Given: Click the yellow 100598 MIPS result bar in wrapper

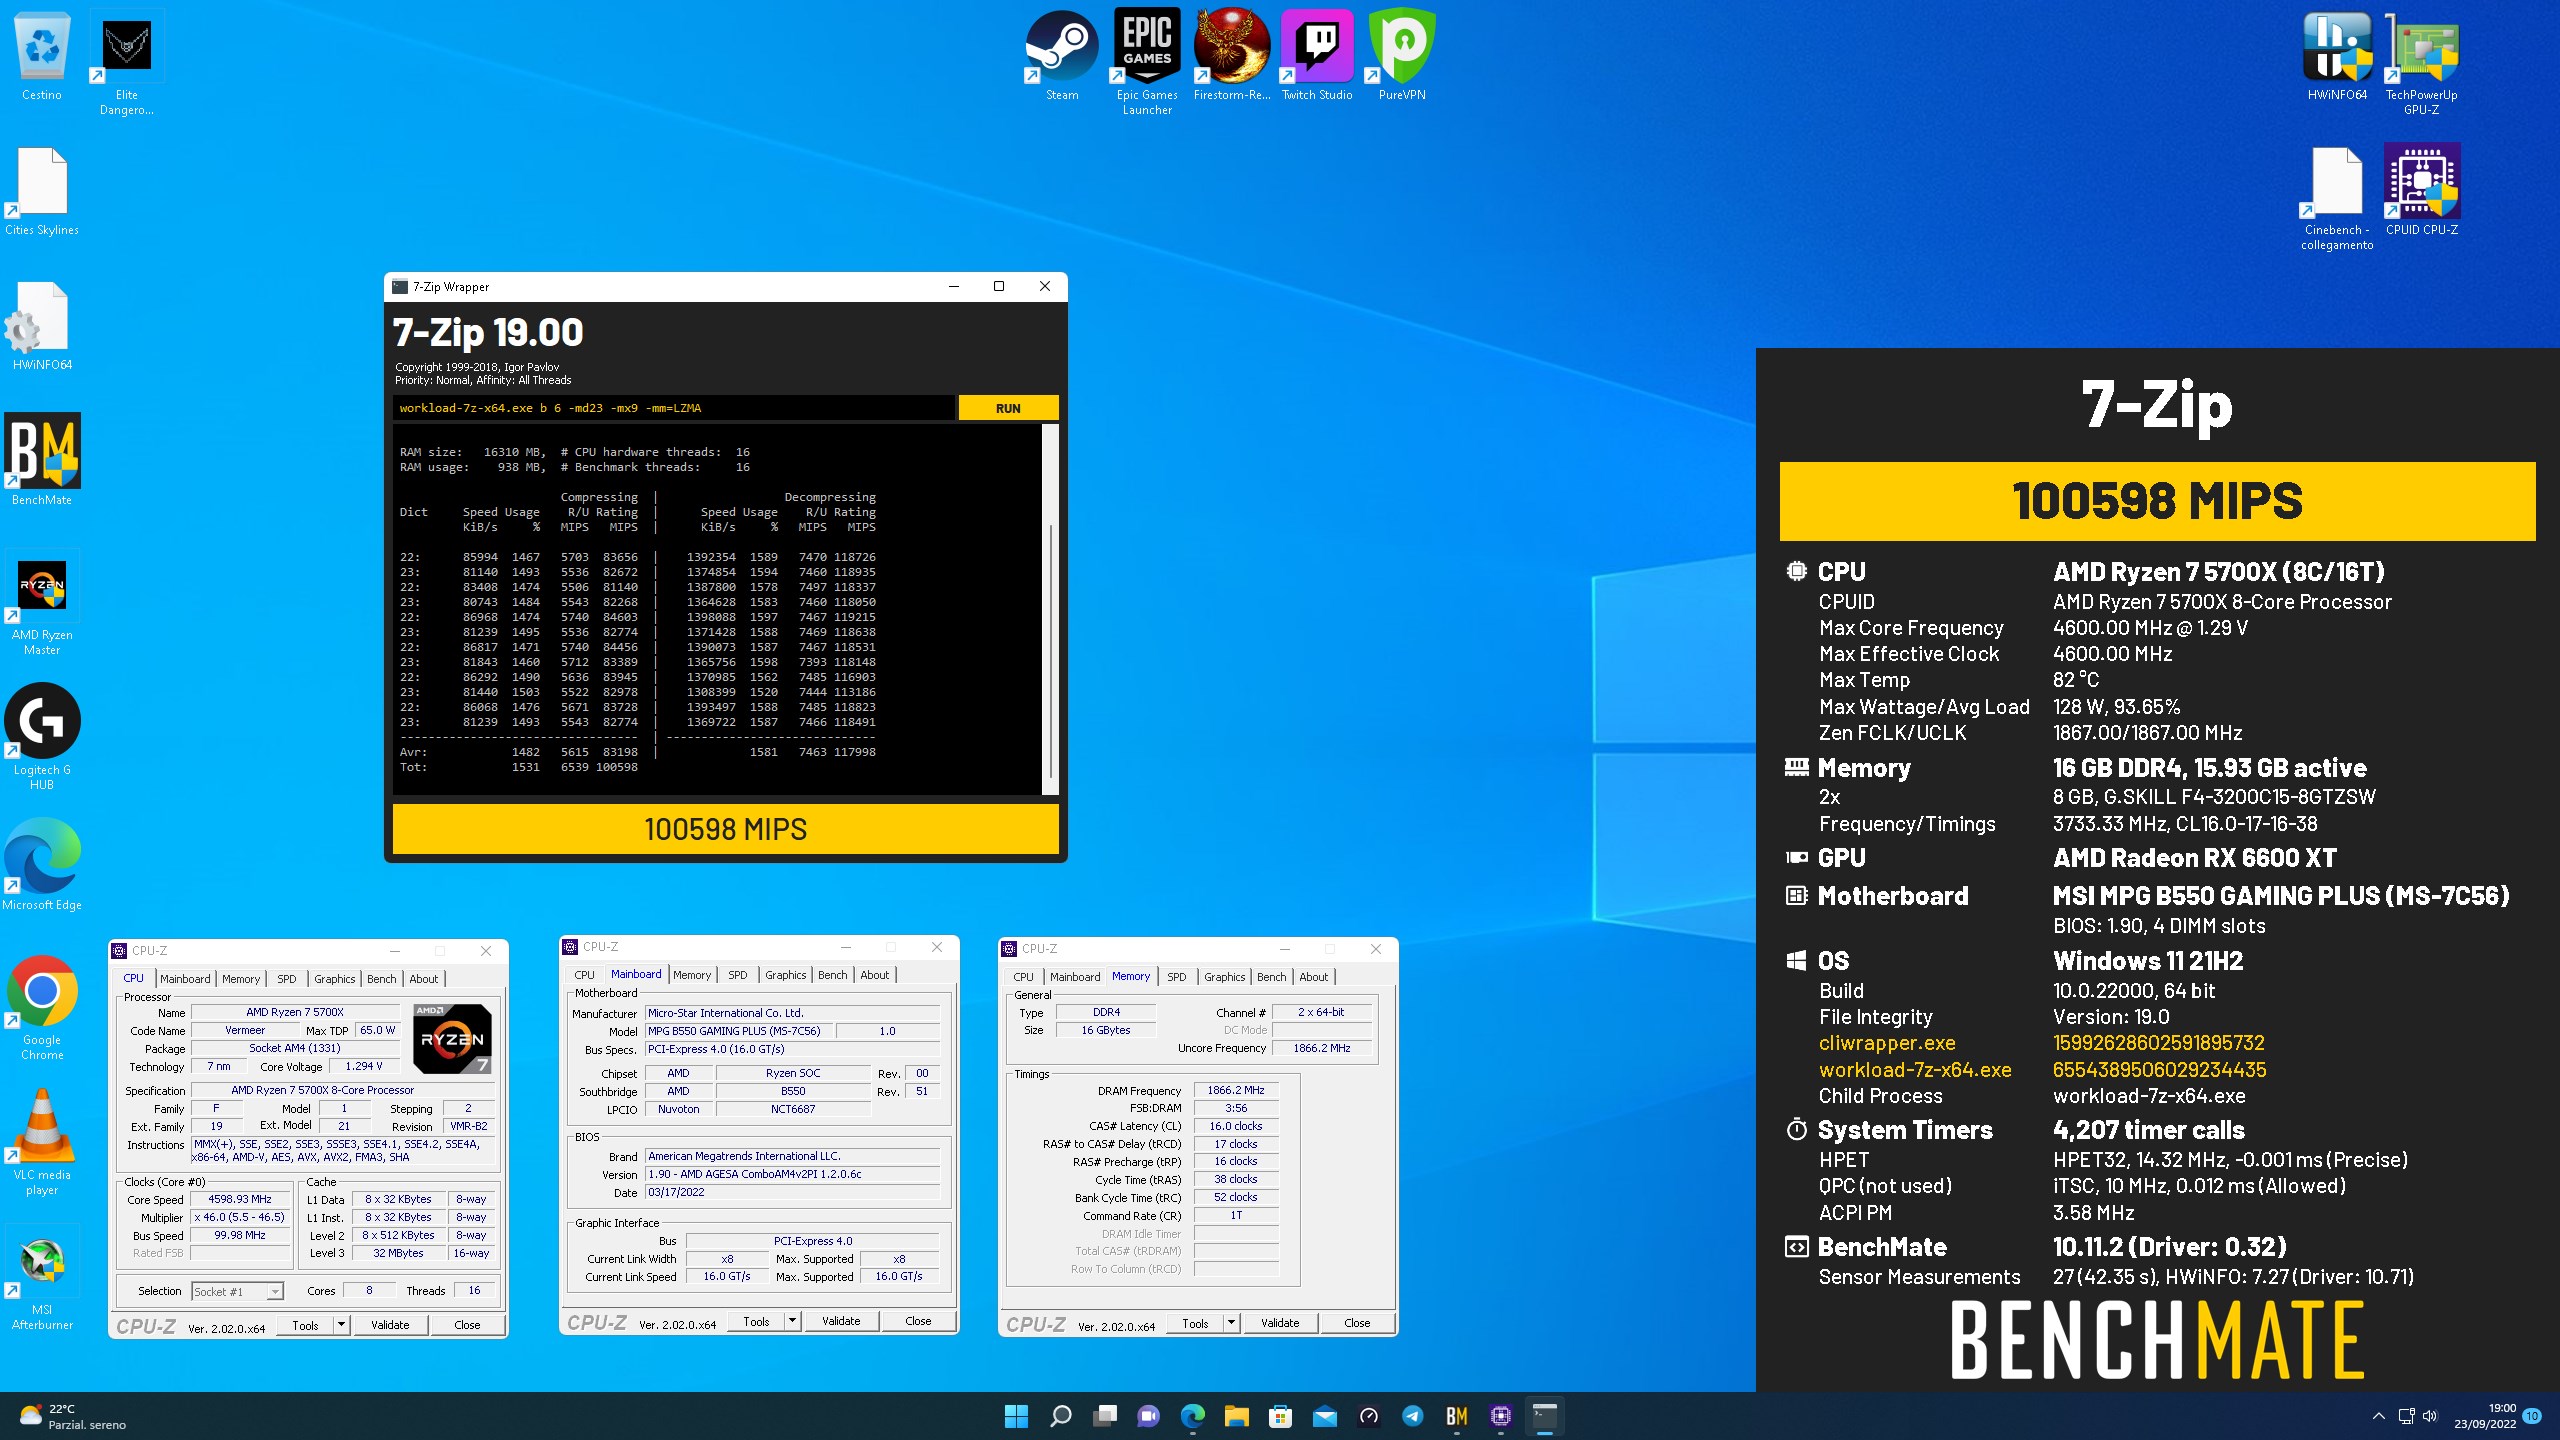Looking at the screenshot, I should 725,829.
